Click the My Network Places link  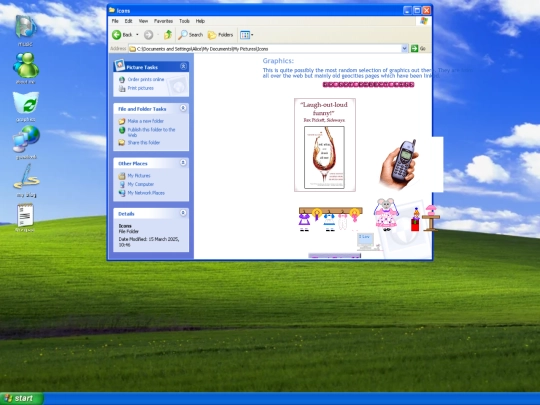click(146, 193)
